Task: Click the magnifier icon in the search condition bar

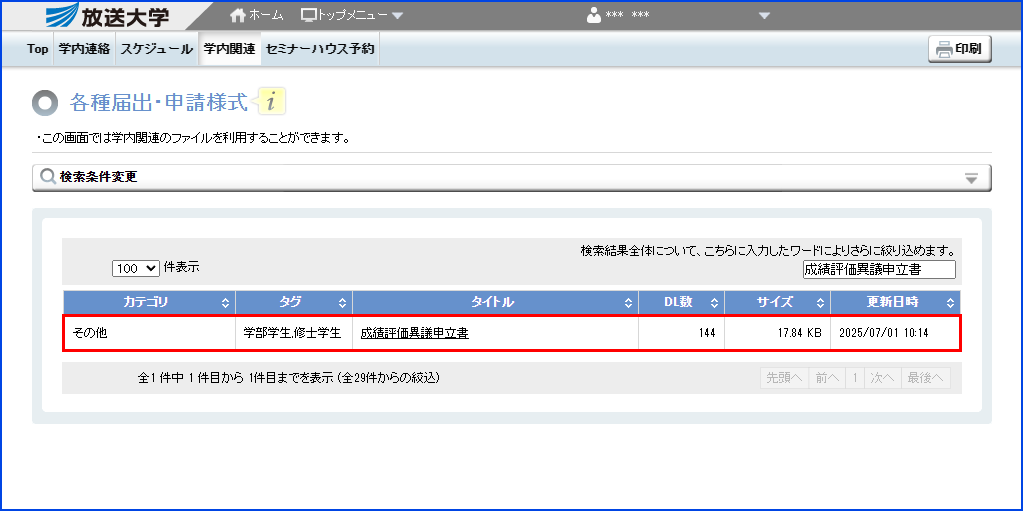Action: pos(48,177)
